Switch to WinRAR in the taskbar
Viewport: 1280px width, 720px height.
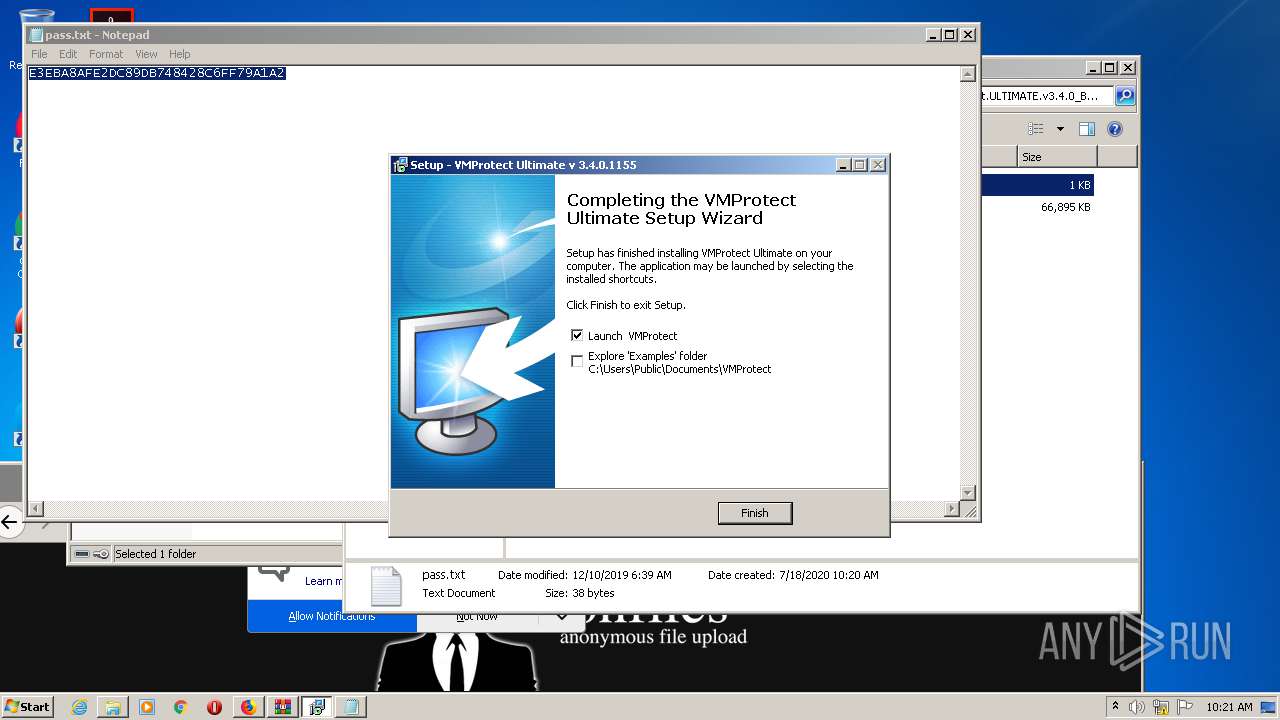pos(283,707)
